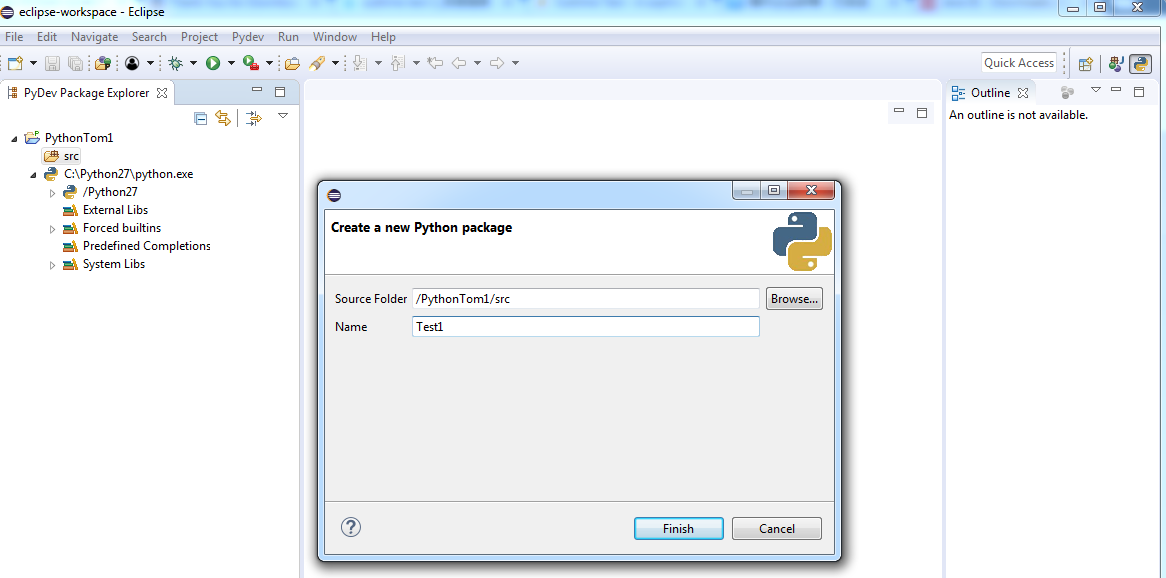Click the green Run button icon
Viewport: 1166px width, 578px height.
(x=213, y=63)
